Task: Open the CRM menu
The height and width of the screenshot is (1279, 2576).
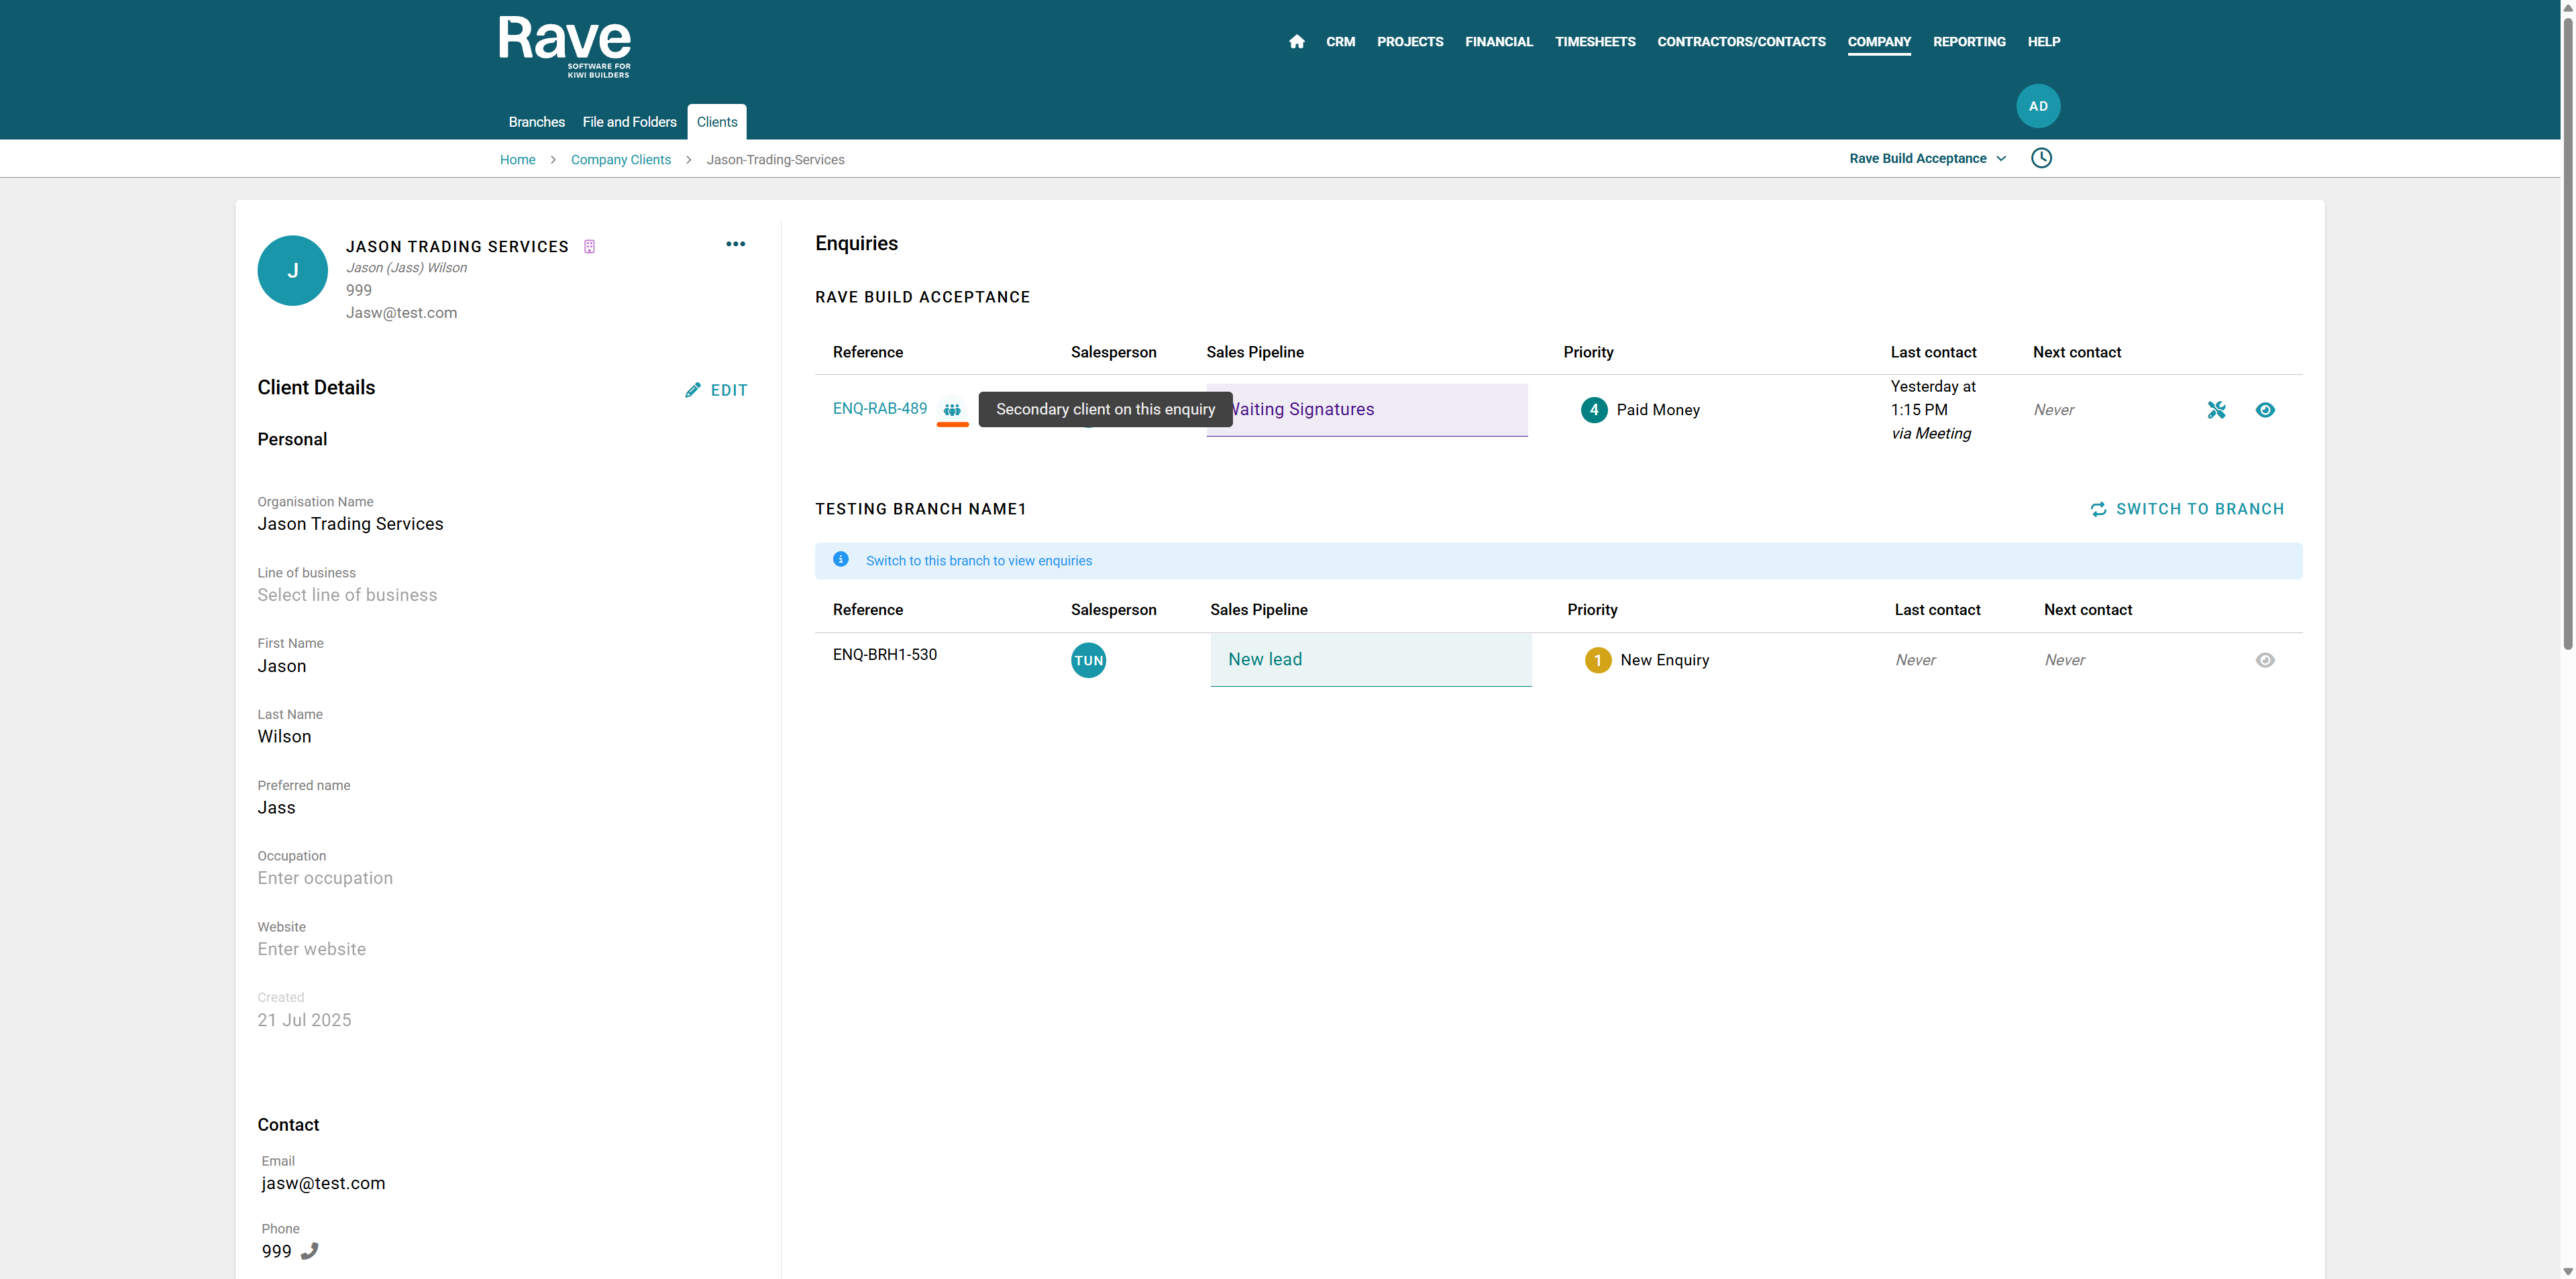Action: [1340, 42]
